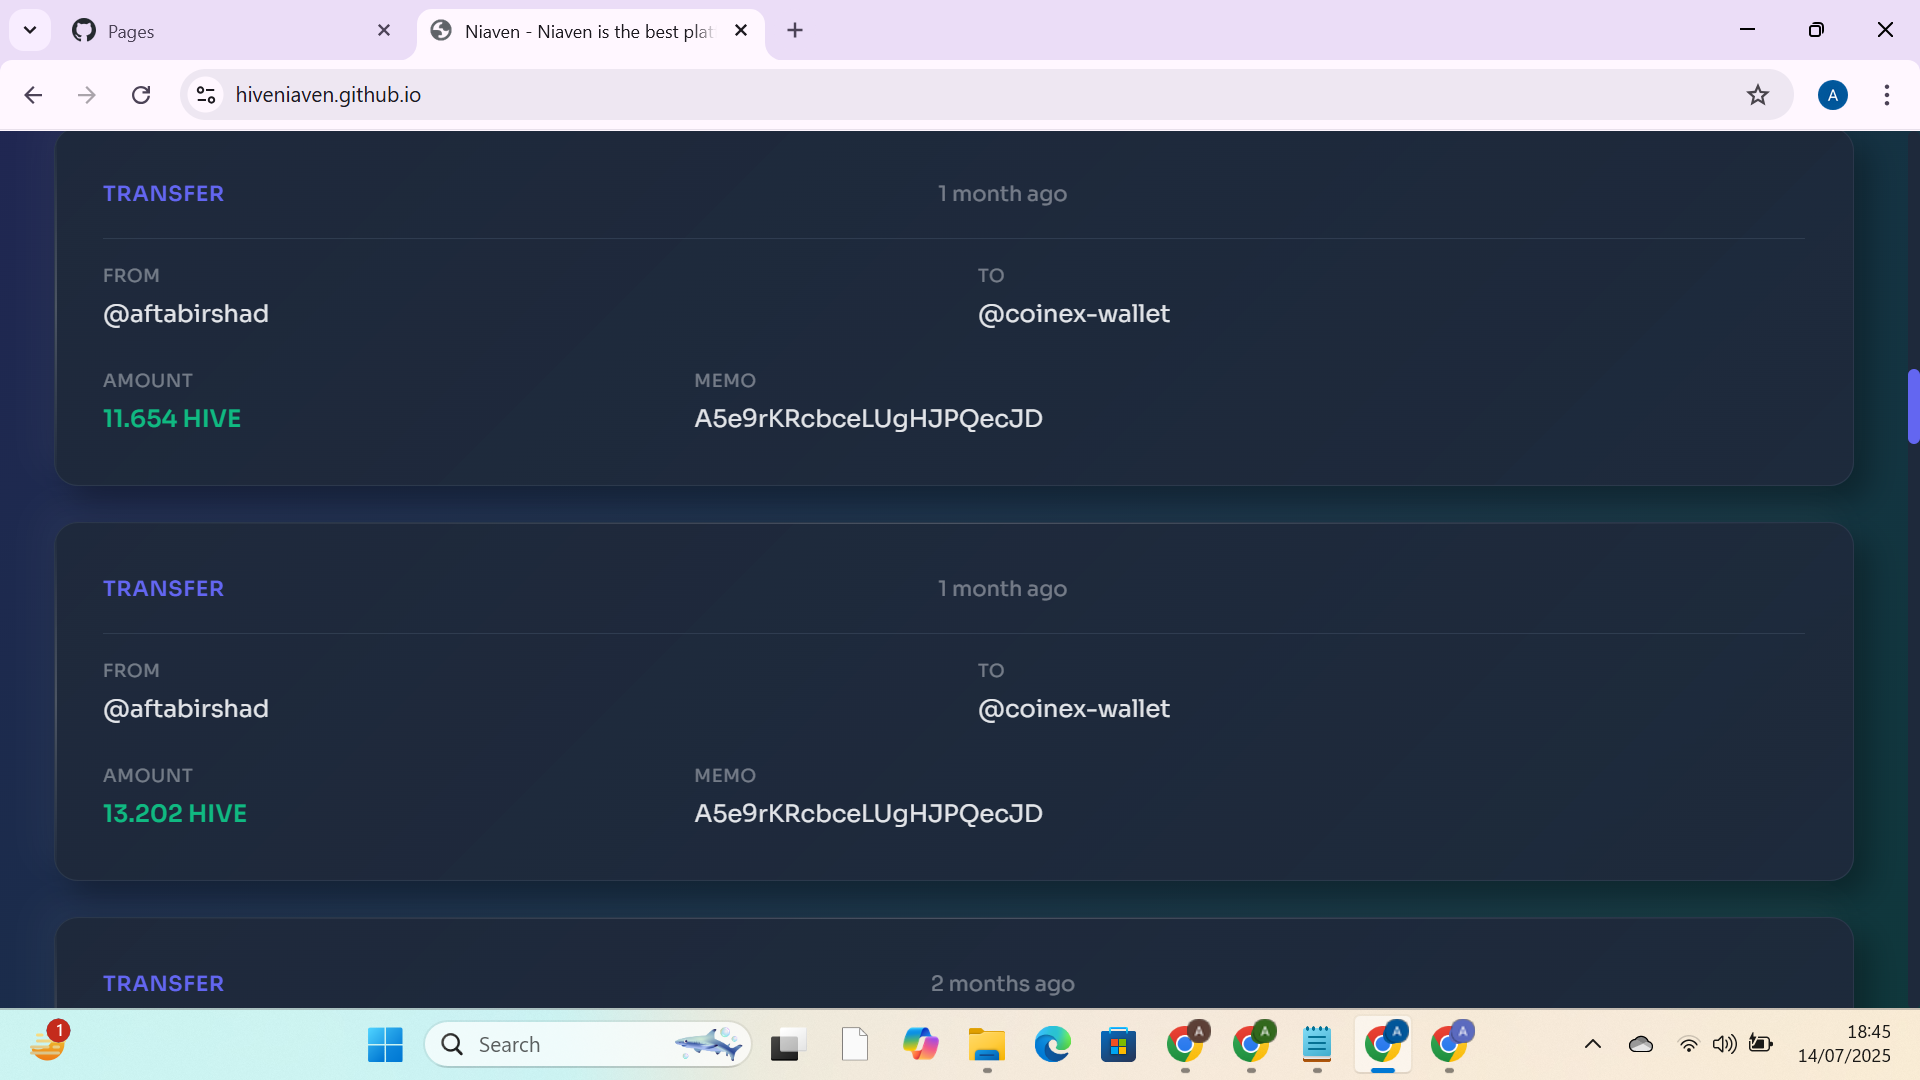
Task: Open Microsoft Store from the taskbar
Action: 1118,1045
